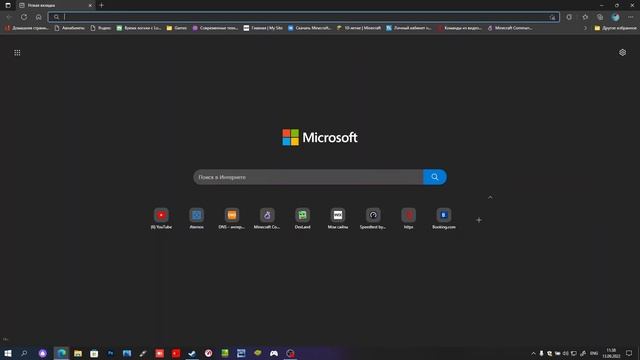Open the notification center icon
This screenshot has width=640, height=360.
click(629, 353)
